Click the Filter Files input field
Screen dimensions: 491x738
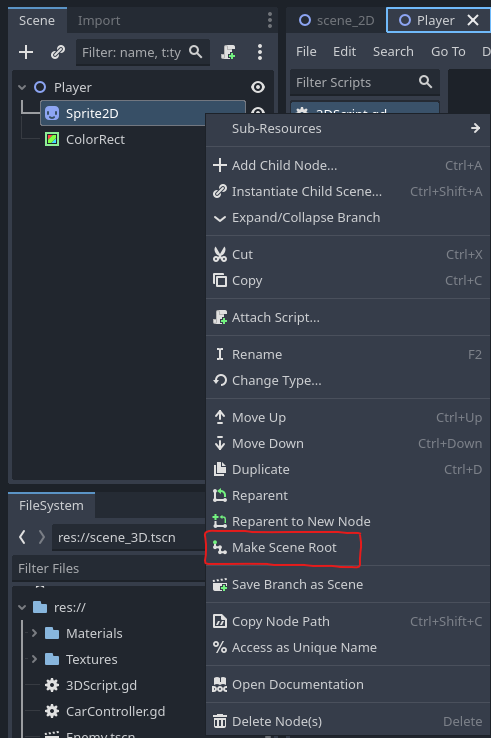point(108,568)
